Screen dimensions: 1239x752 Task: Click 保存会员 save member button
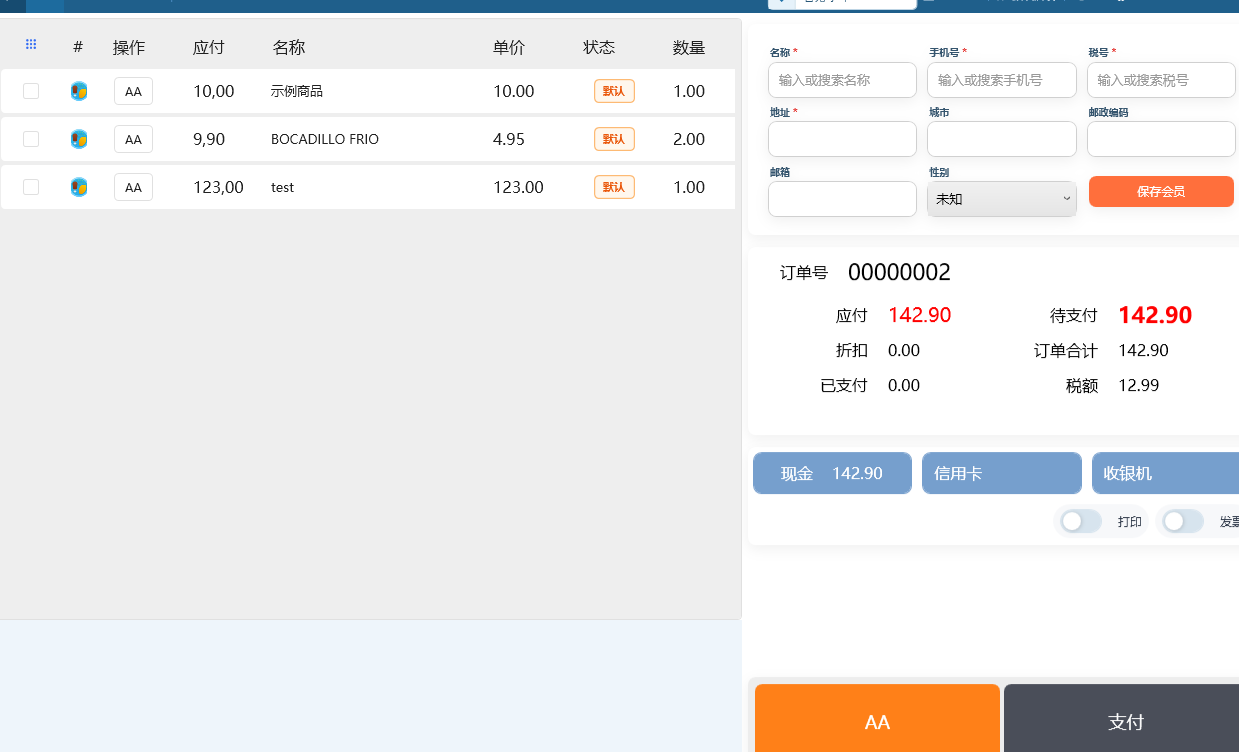point(1161,191)
